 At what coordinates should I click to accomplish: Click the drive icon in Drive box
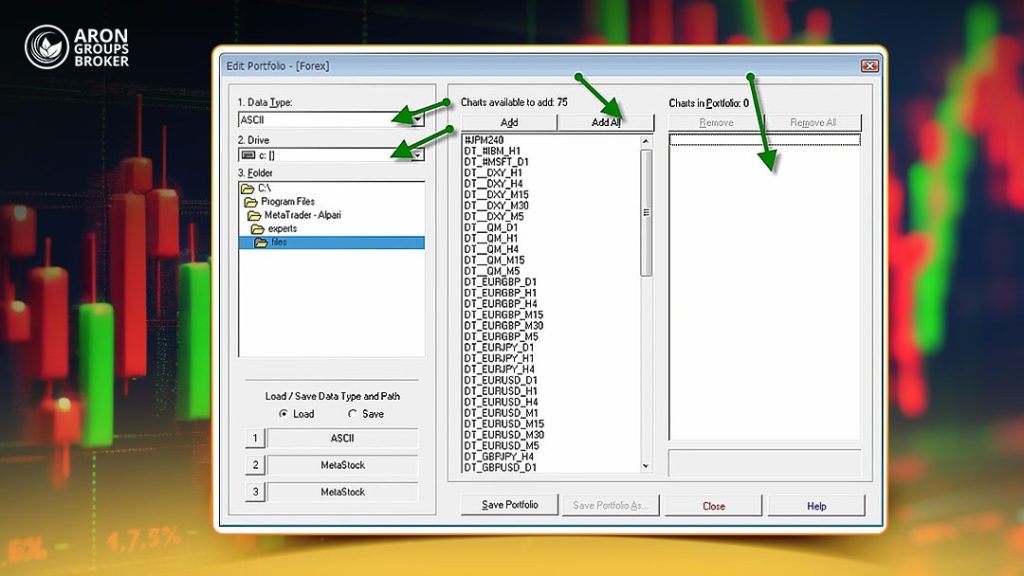(248, 155)
